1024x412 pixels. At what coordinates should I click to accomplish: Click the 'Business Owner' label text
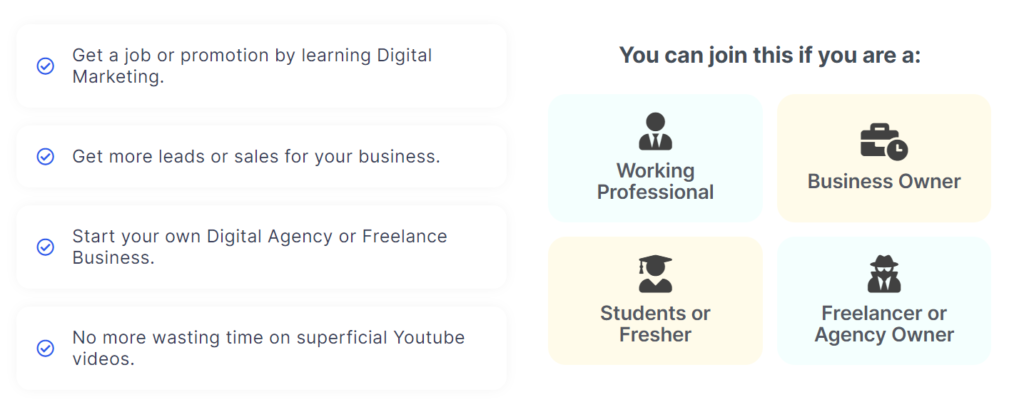[884, 181]
